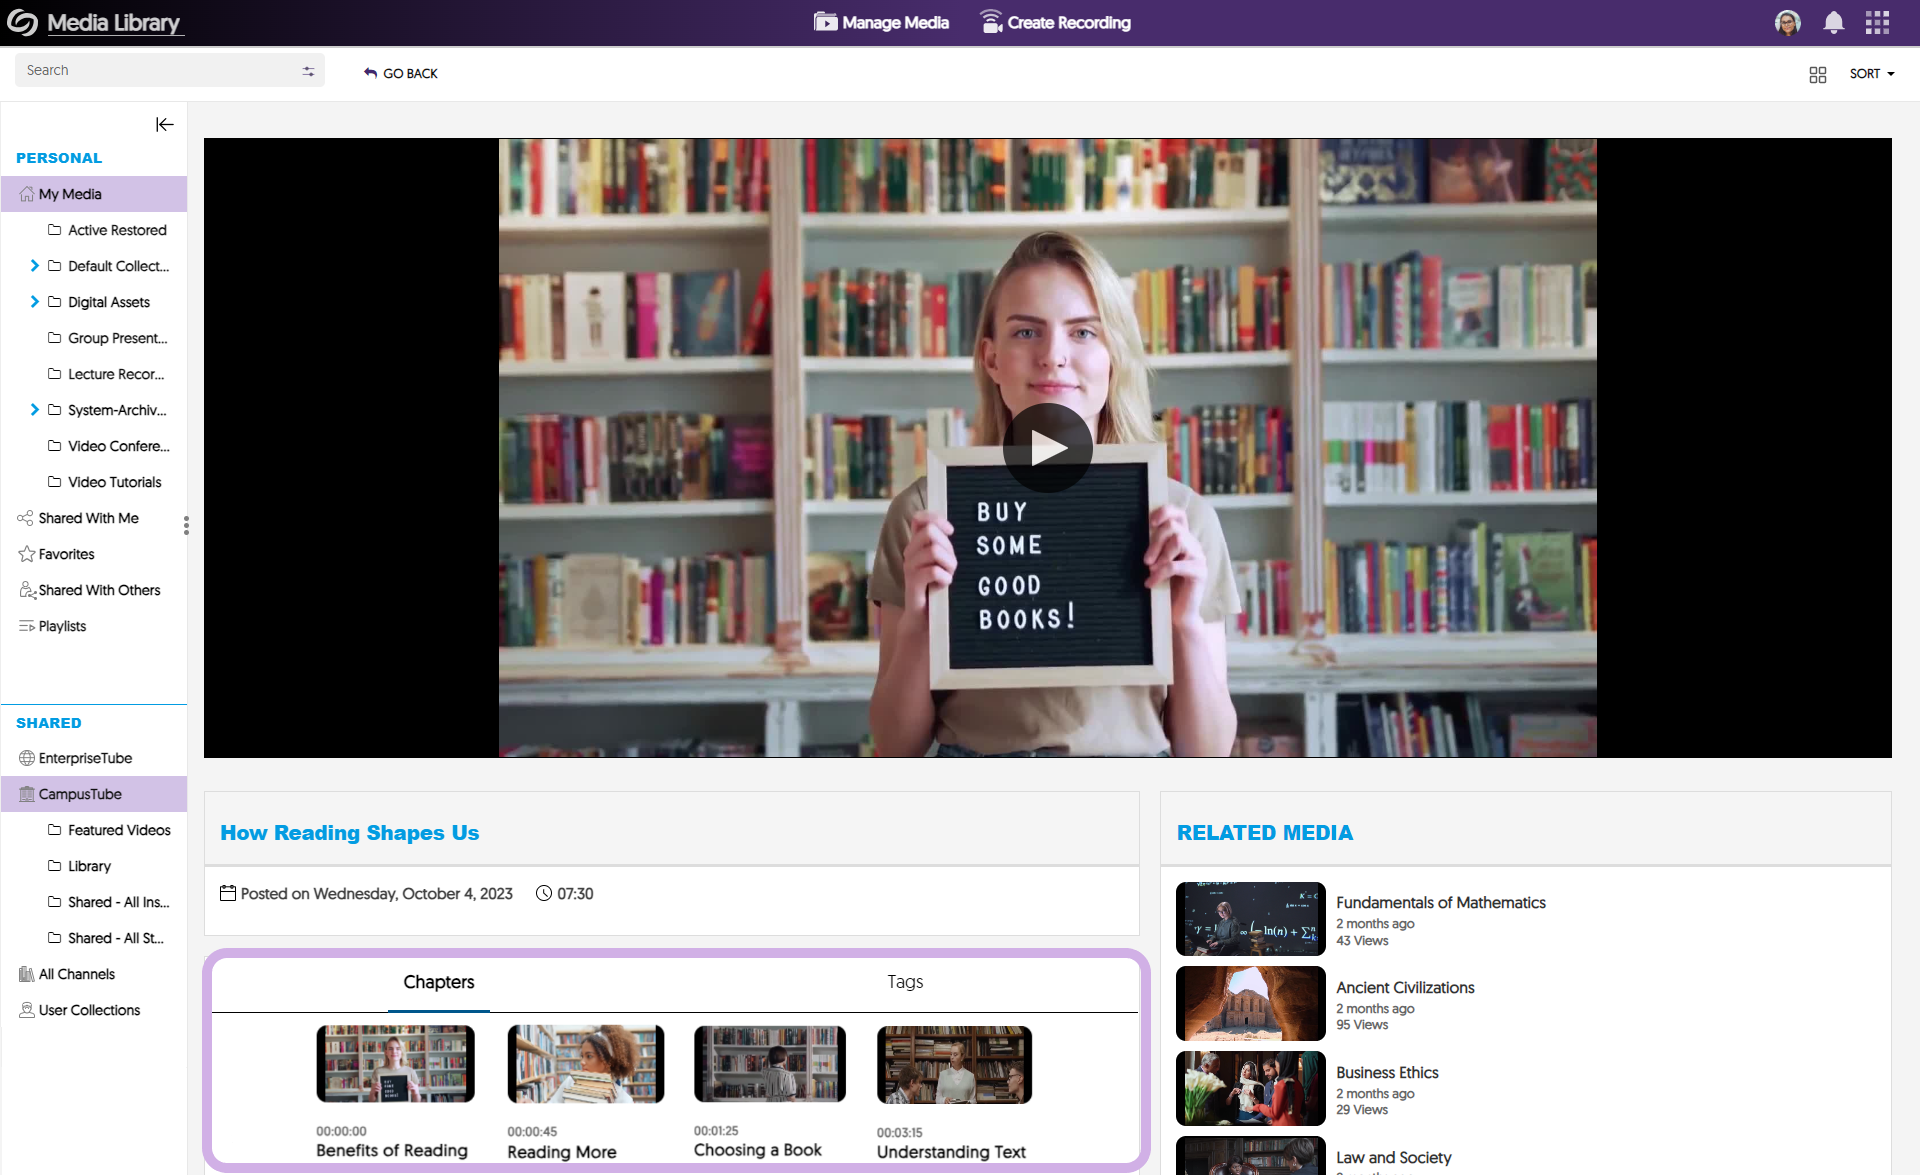1920x1175 pixels.
Task: Open the SORT dropdown
Action: pyautogui.click(x=1871, y=74)
